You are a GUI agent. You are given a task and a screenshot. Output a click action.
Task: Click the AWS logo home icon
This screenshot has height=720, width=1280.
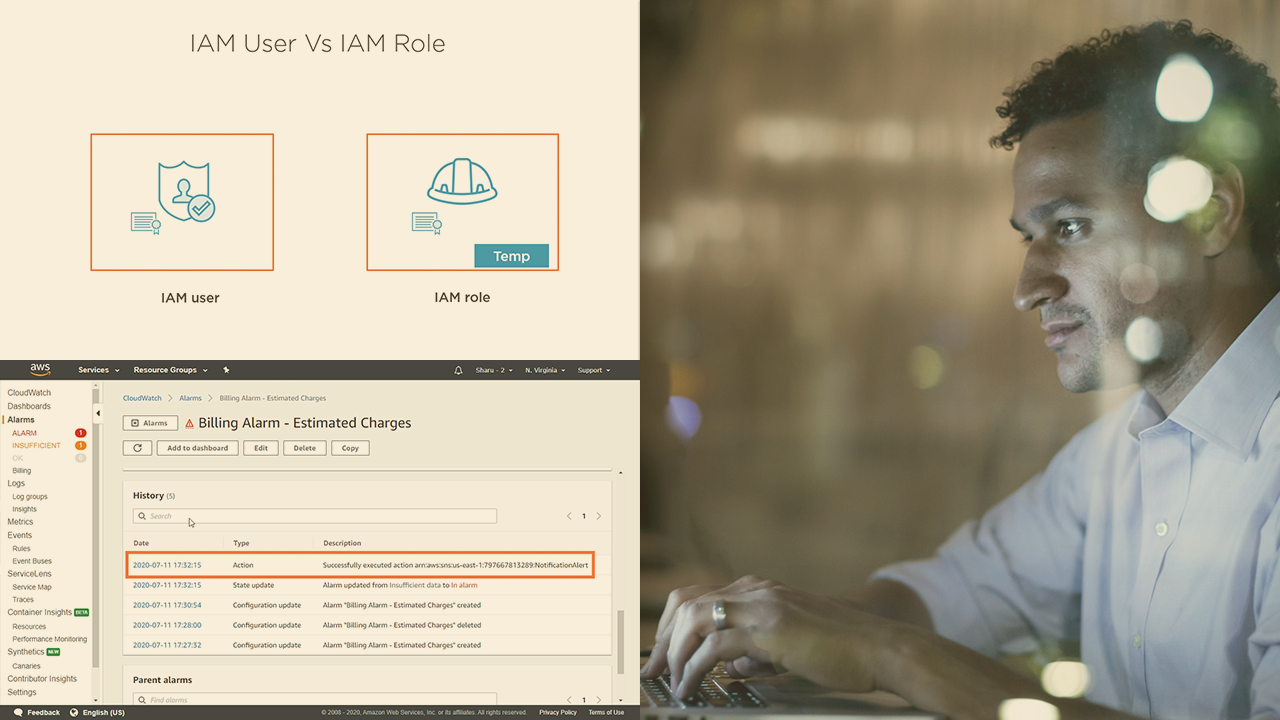pos(40,370)
